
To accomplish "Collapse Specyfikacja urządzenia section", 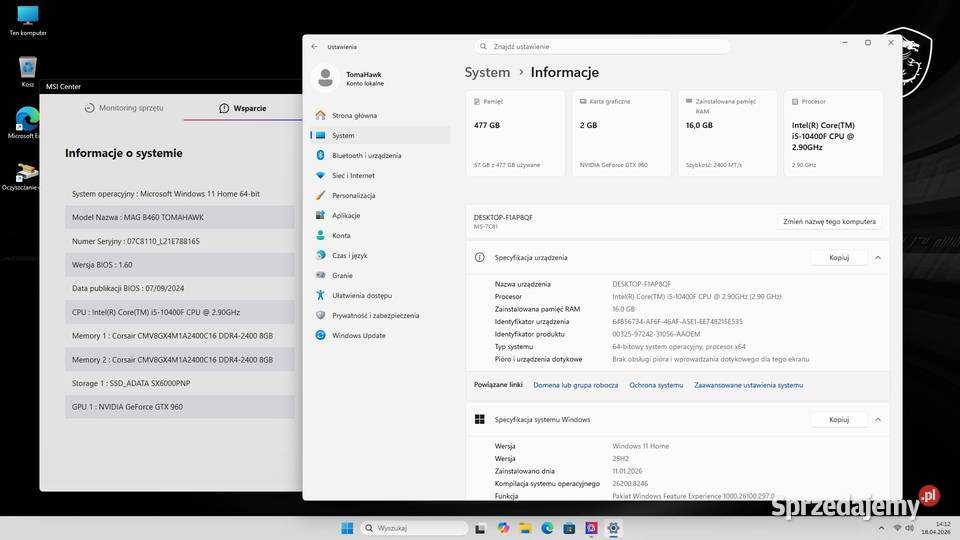I will (877, 257).
